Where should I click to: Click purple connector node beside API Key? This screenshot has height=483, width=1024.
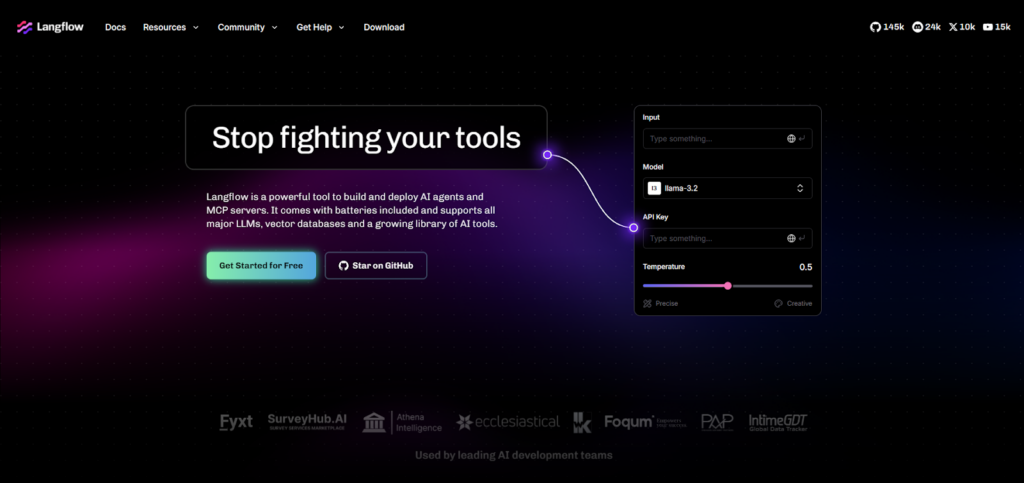pos(633,228)
